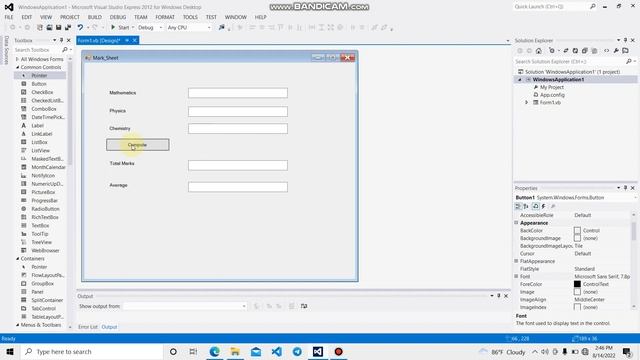
Task: Open the Telegram icon in taskbar
Action: [297, 351]
